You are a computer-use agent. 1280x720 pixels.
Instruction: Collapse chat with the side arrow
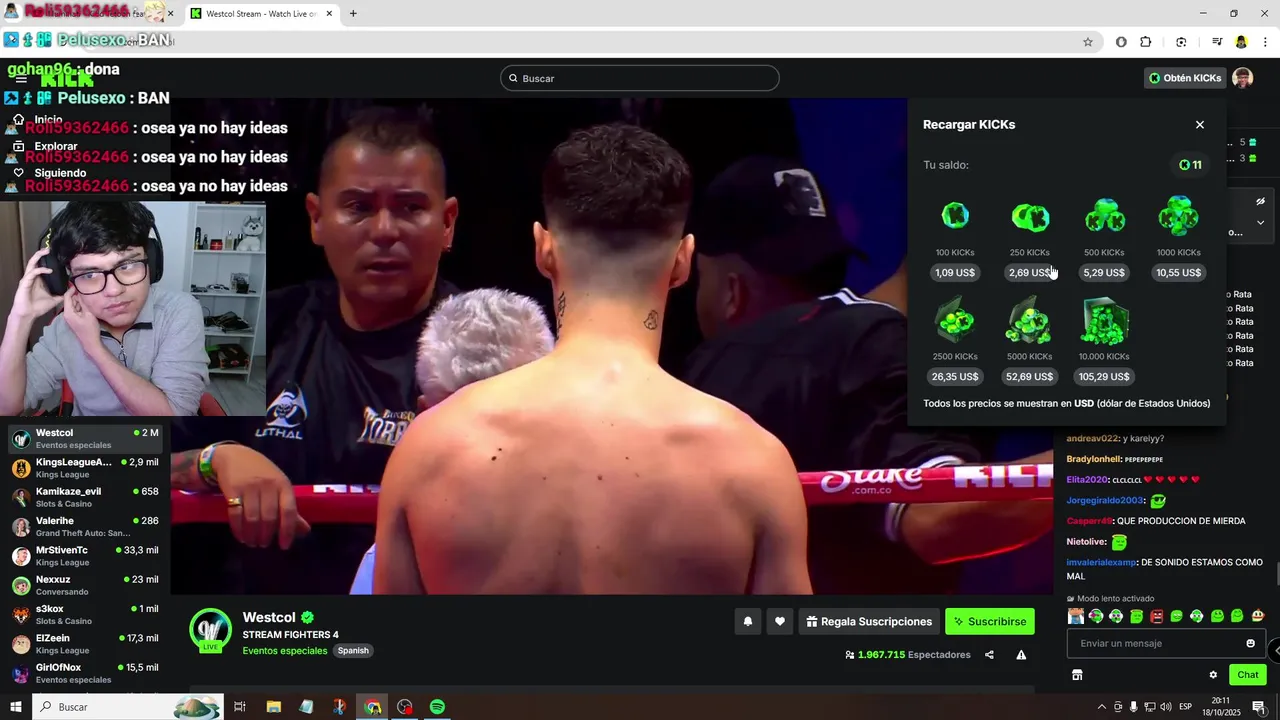pyautogui.click(x=1275, y=650)
